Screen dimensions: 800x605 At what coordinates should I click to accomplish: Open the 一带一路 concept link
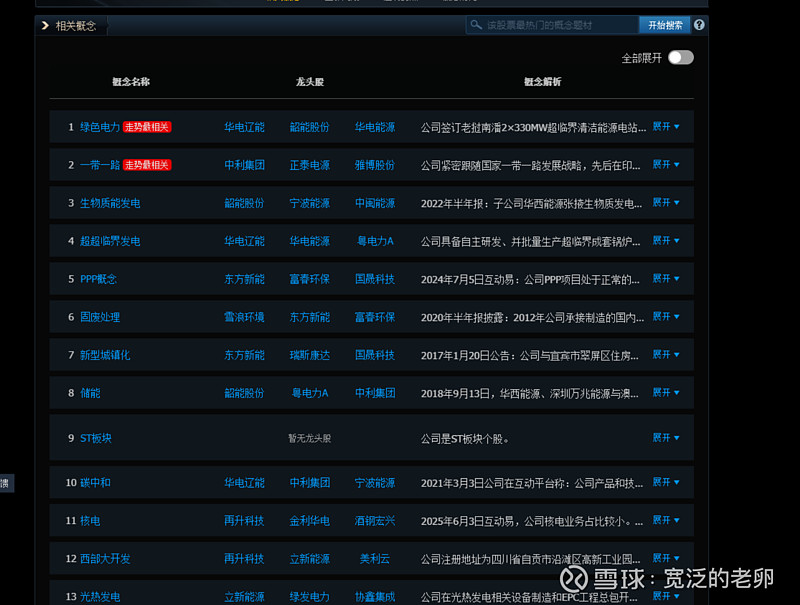pos(100,165)
